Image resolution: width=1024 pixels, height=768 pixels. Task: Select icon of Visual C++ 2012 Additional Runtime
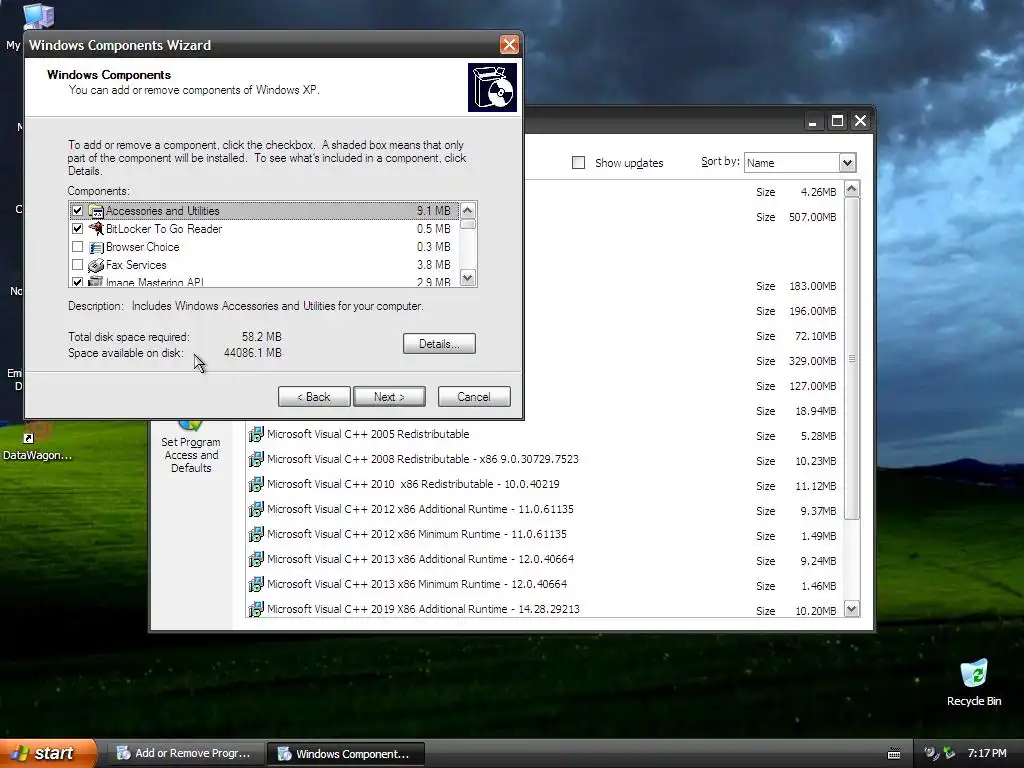[256, 509]
